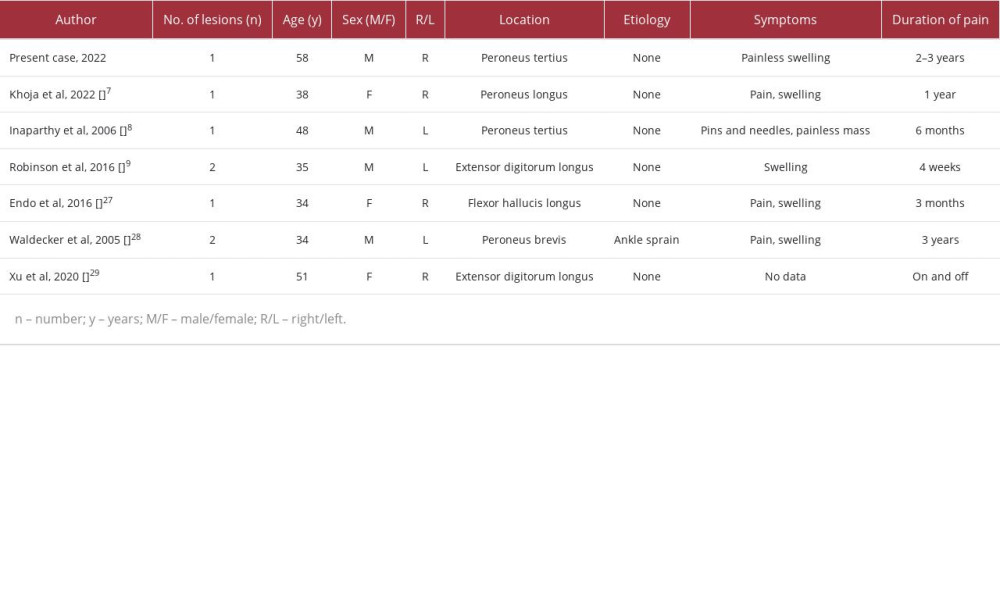The width and height of the screenshot is (1000, 600).
Task: Click 'Pain, swelling' in Endo row
Action: point(785,203)
